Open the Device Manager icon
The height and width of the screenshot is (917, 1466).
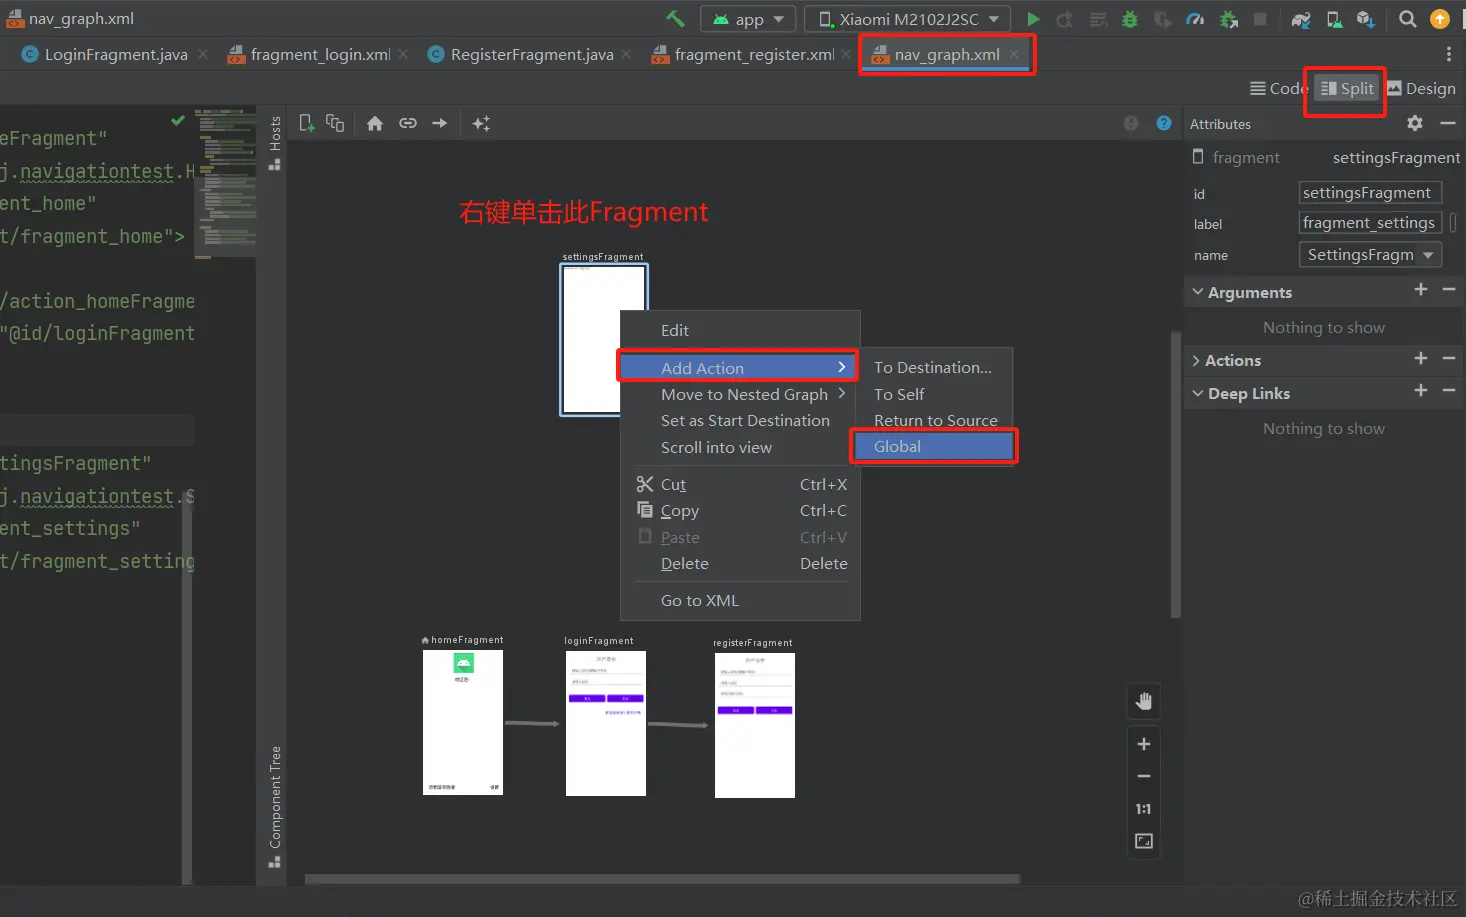pyautogui.click(x=1334, y=19)
